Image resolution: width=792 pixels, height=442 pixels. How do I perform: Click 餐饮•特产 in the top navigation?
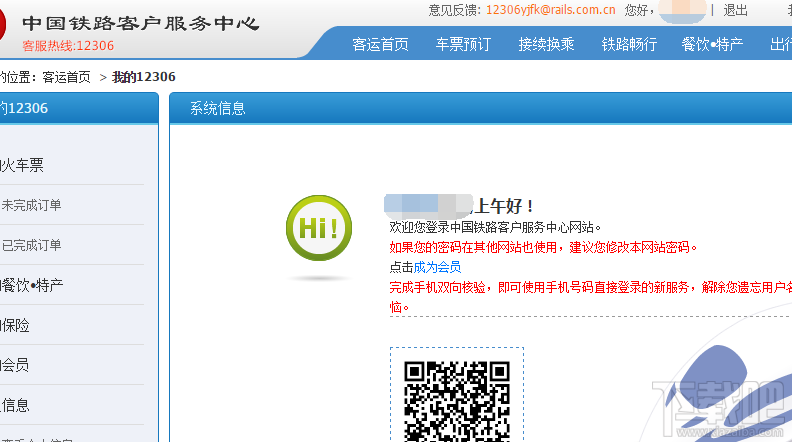point(712,44)
